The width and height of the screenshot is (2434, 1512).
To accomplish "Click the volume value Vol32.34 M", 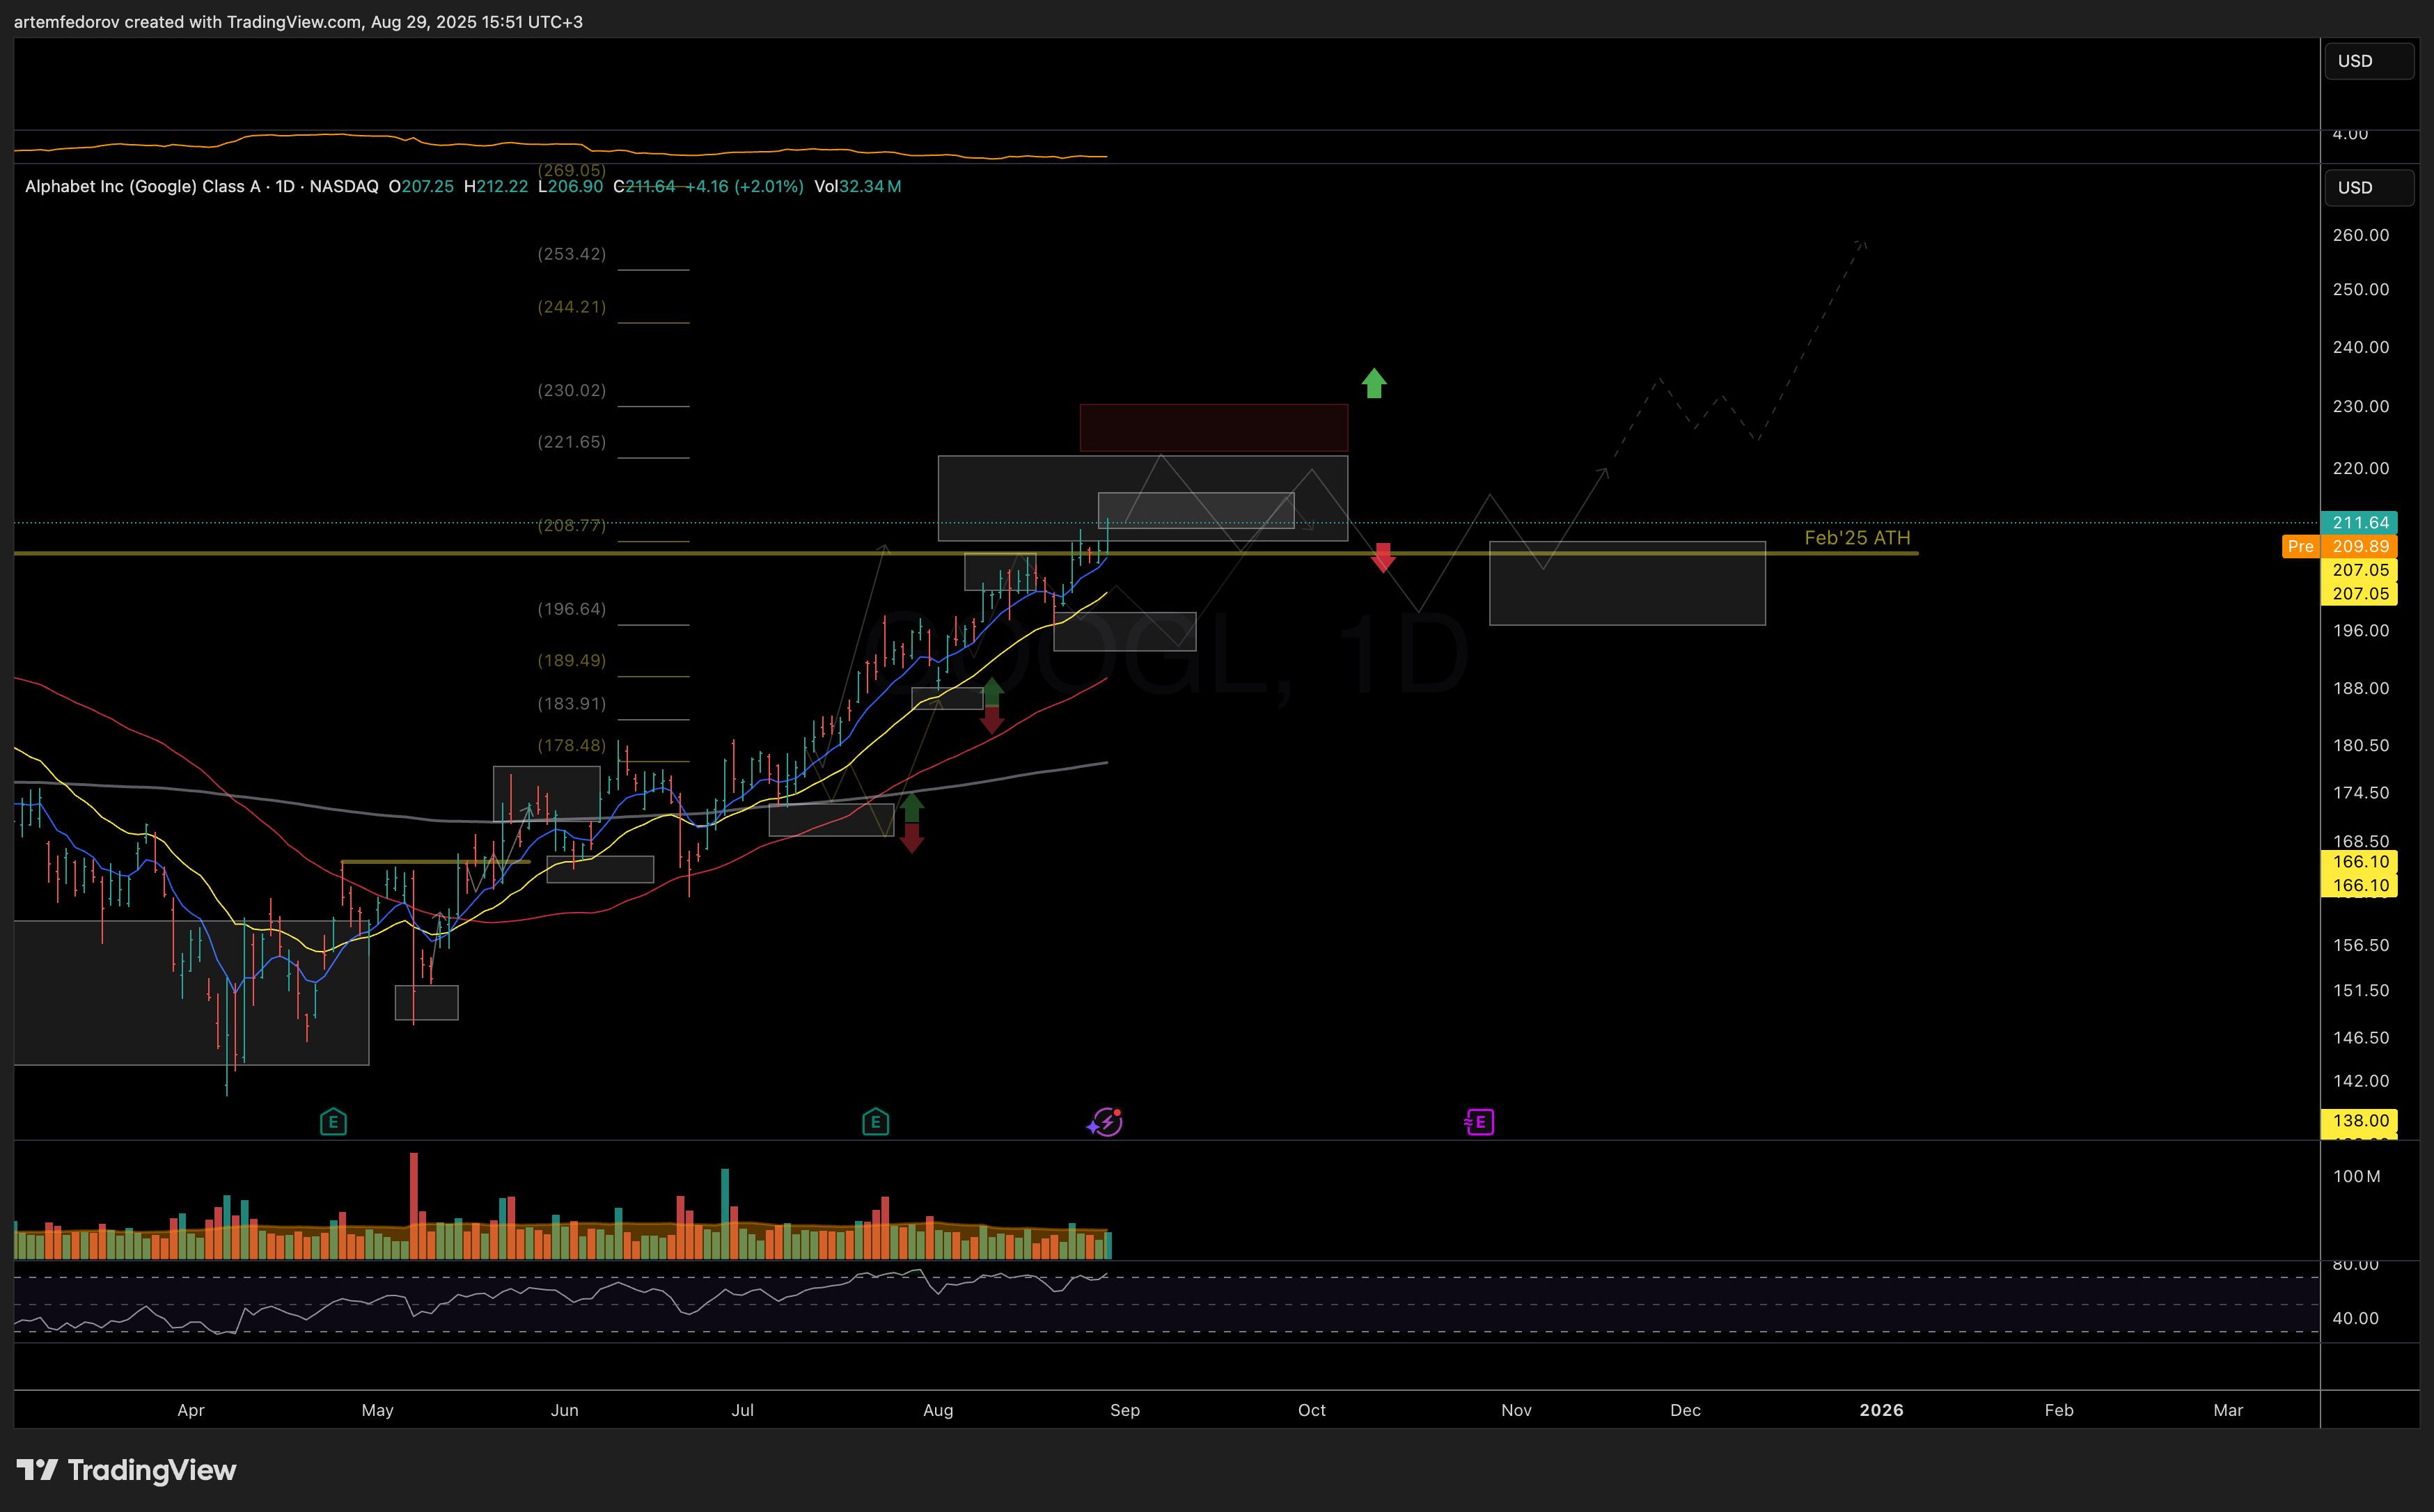I will click(858, 186).
